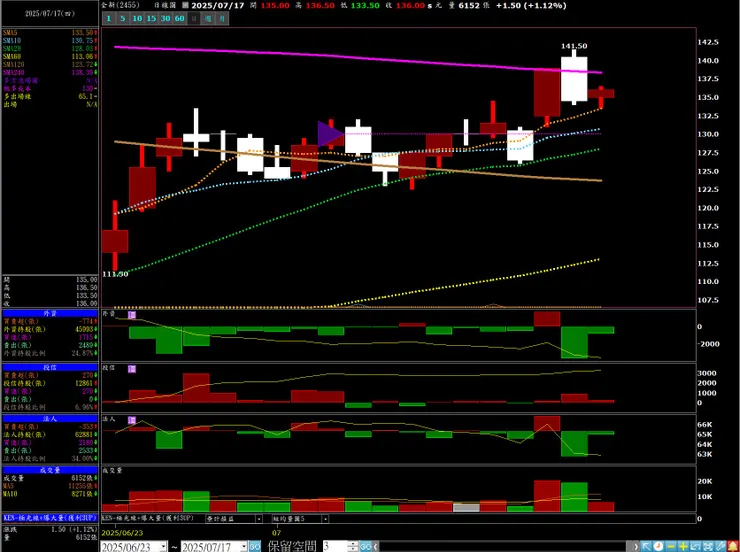The height and width of the screenshot is (552, 740).
Task: Open the second indicator dropdown ending in 5
Action: coord(325,519)
